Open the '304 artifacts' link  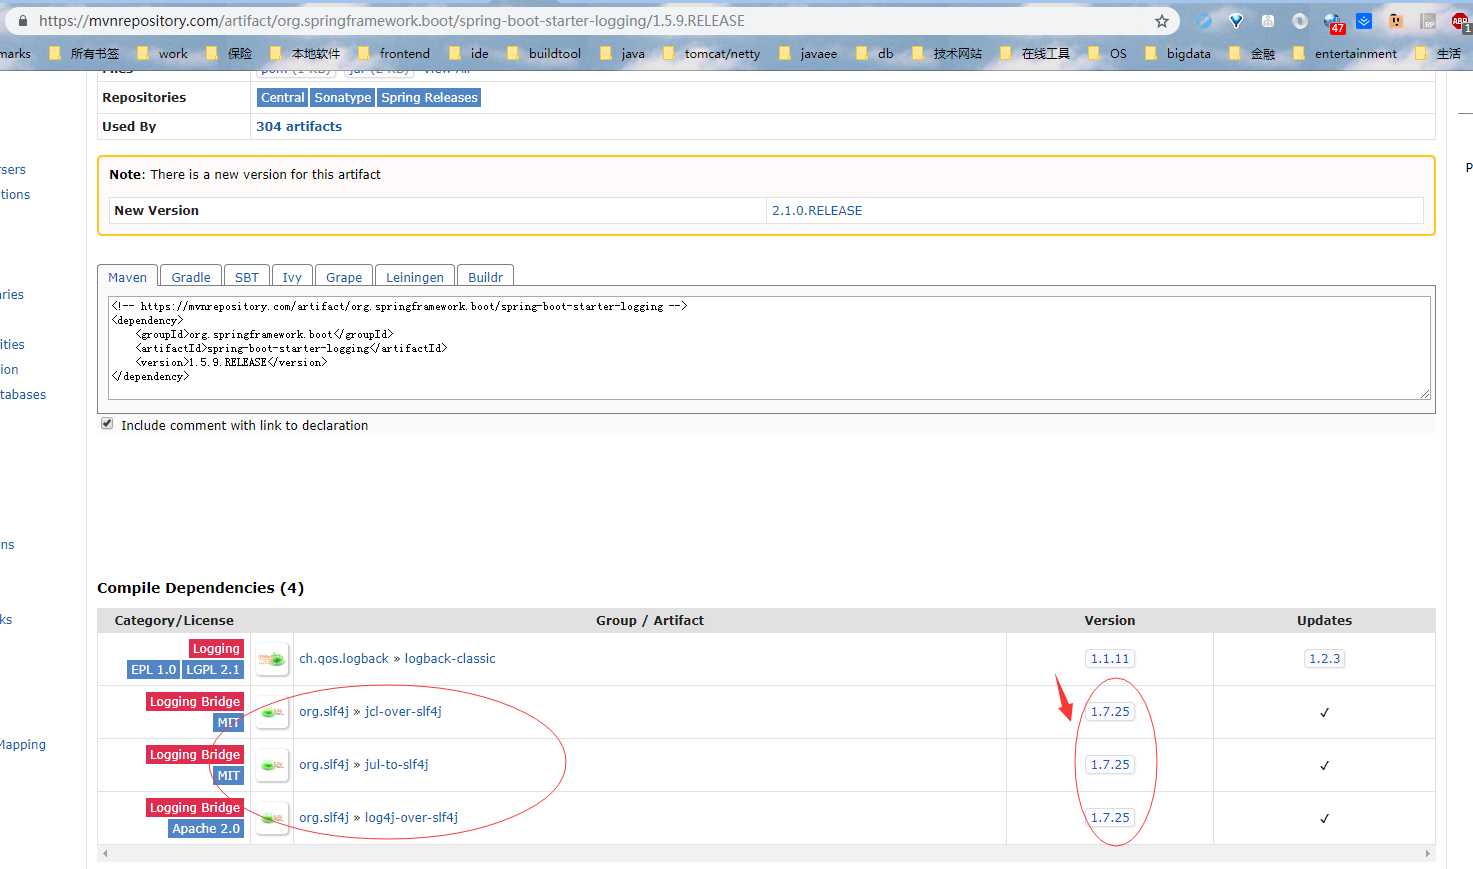tap(299, 127)
